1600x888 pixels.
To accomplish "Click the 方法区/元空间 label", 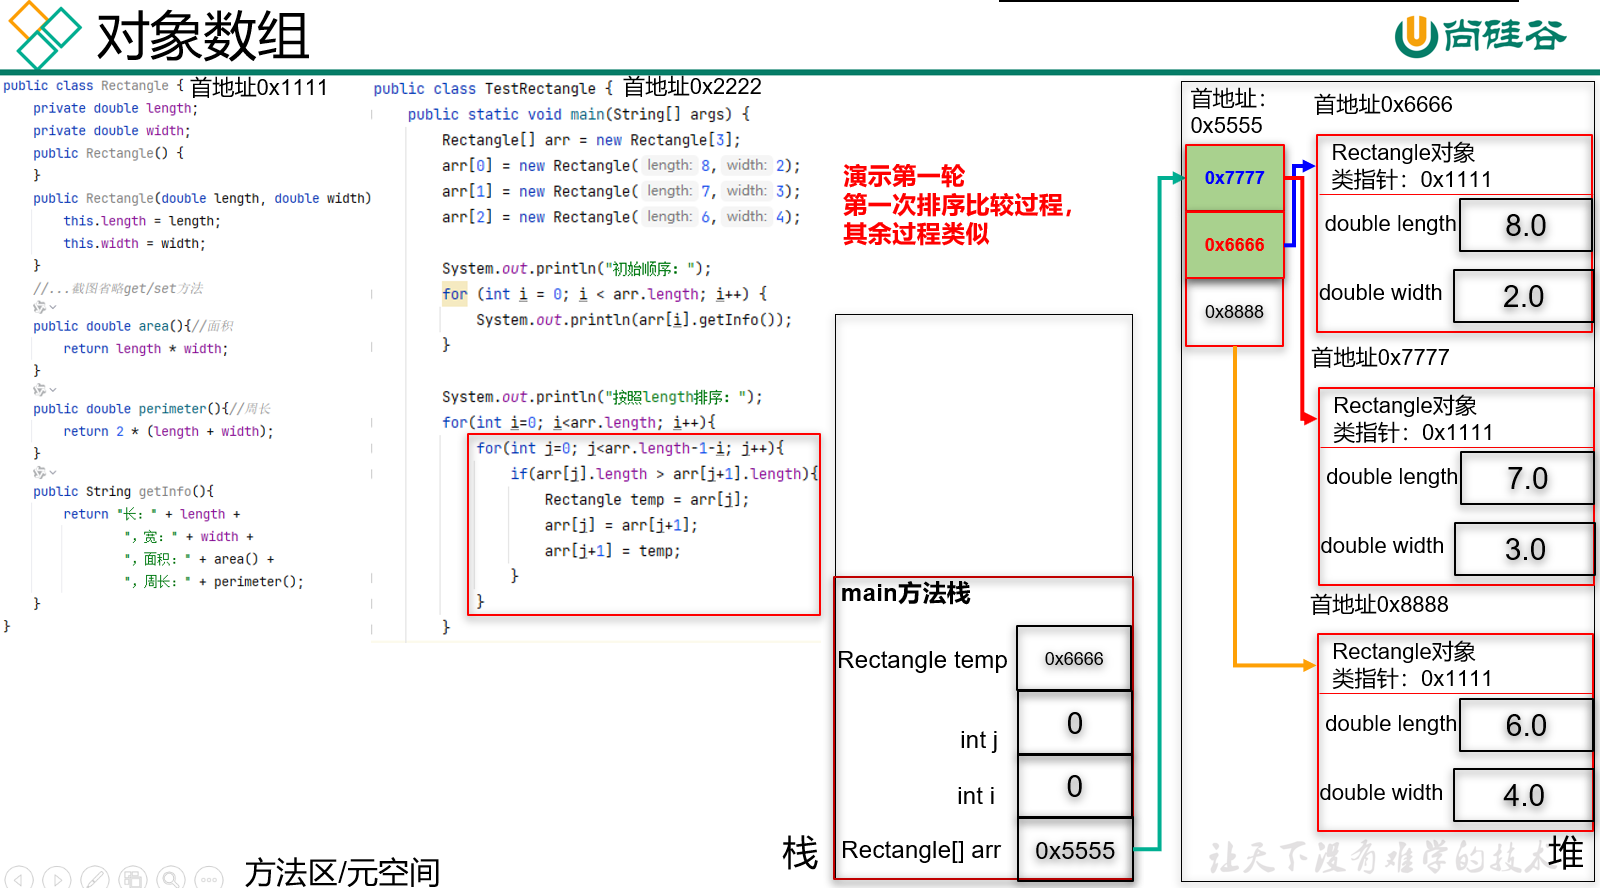I will tap(343, 872).
